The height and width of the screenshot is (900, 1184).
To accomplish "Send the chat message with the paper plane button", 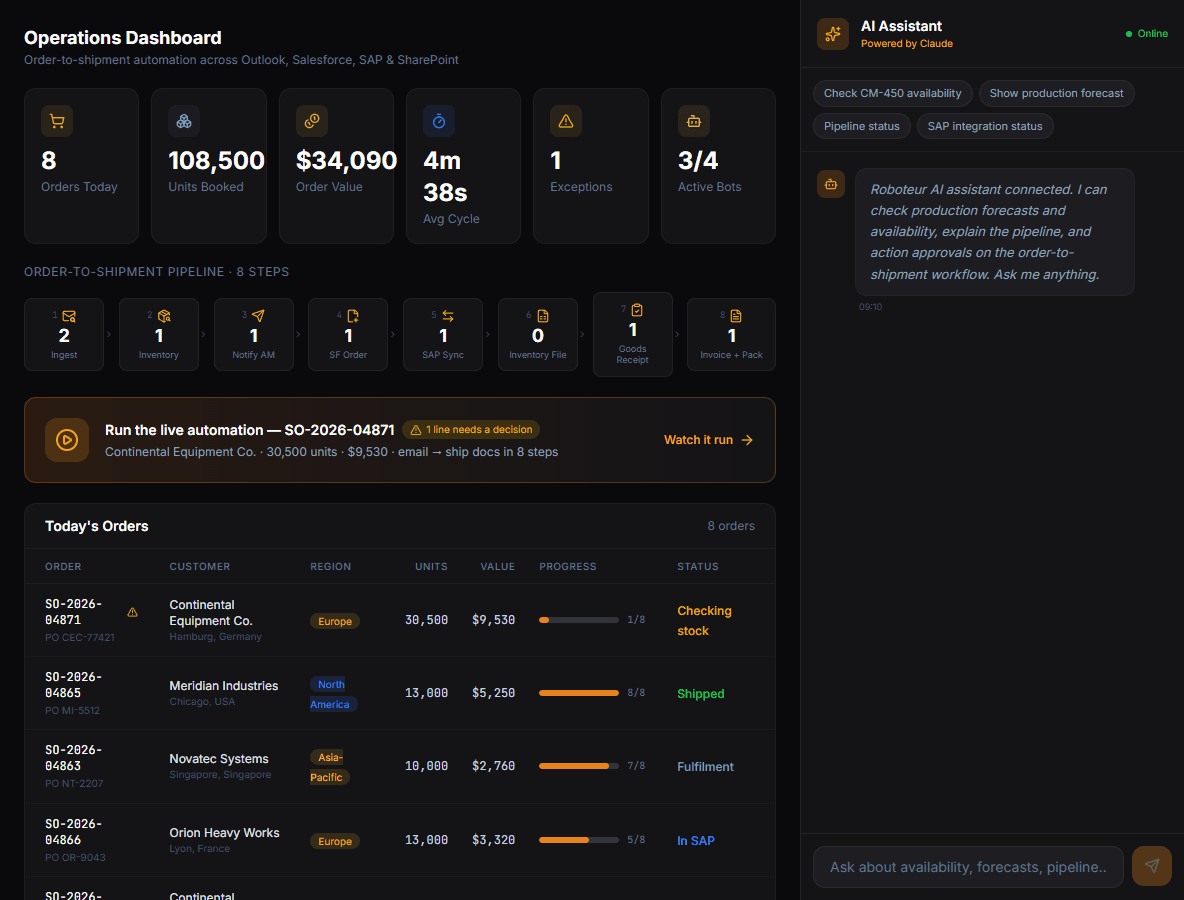I will tap(1152, 866).
